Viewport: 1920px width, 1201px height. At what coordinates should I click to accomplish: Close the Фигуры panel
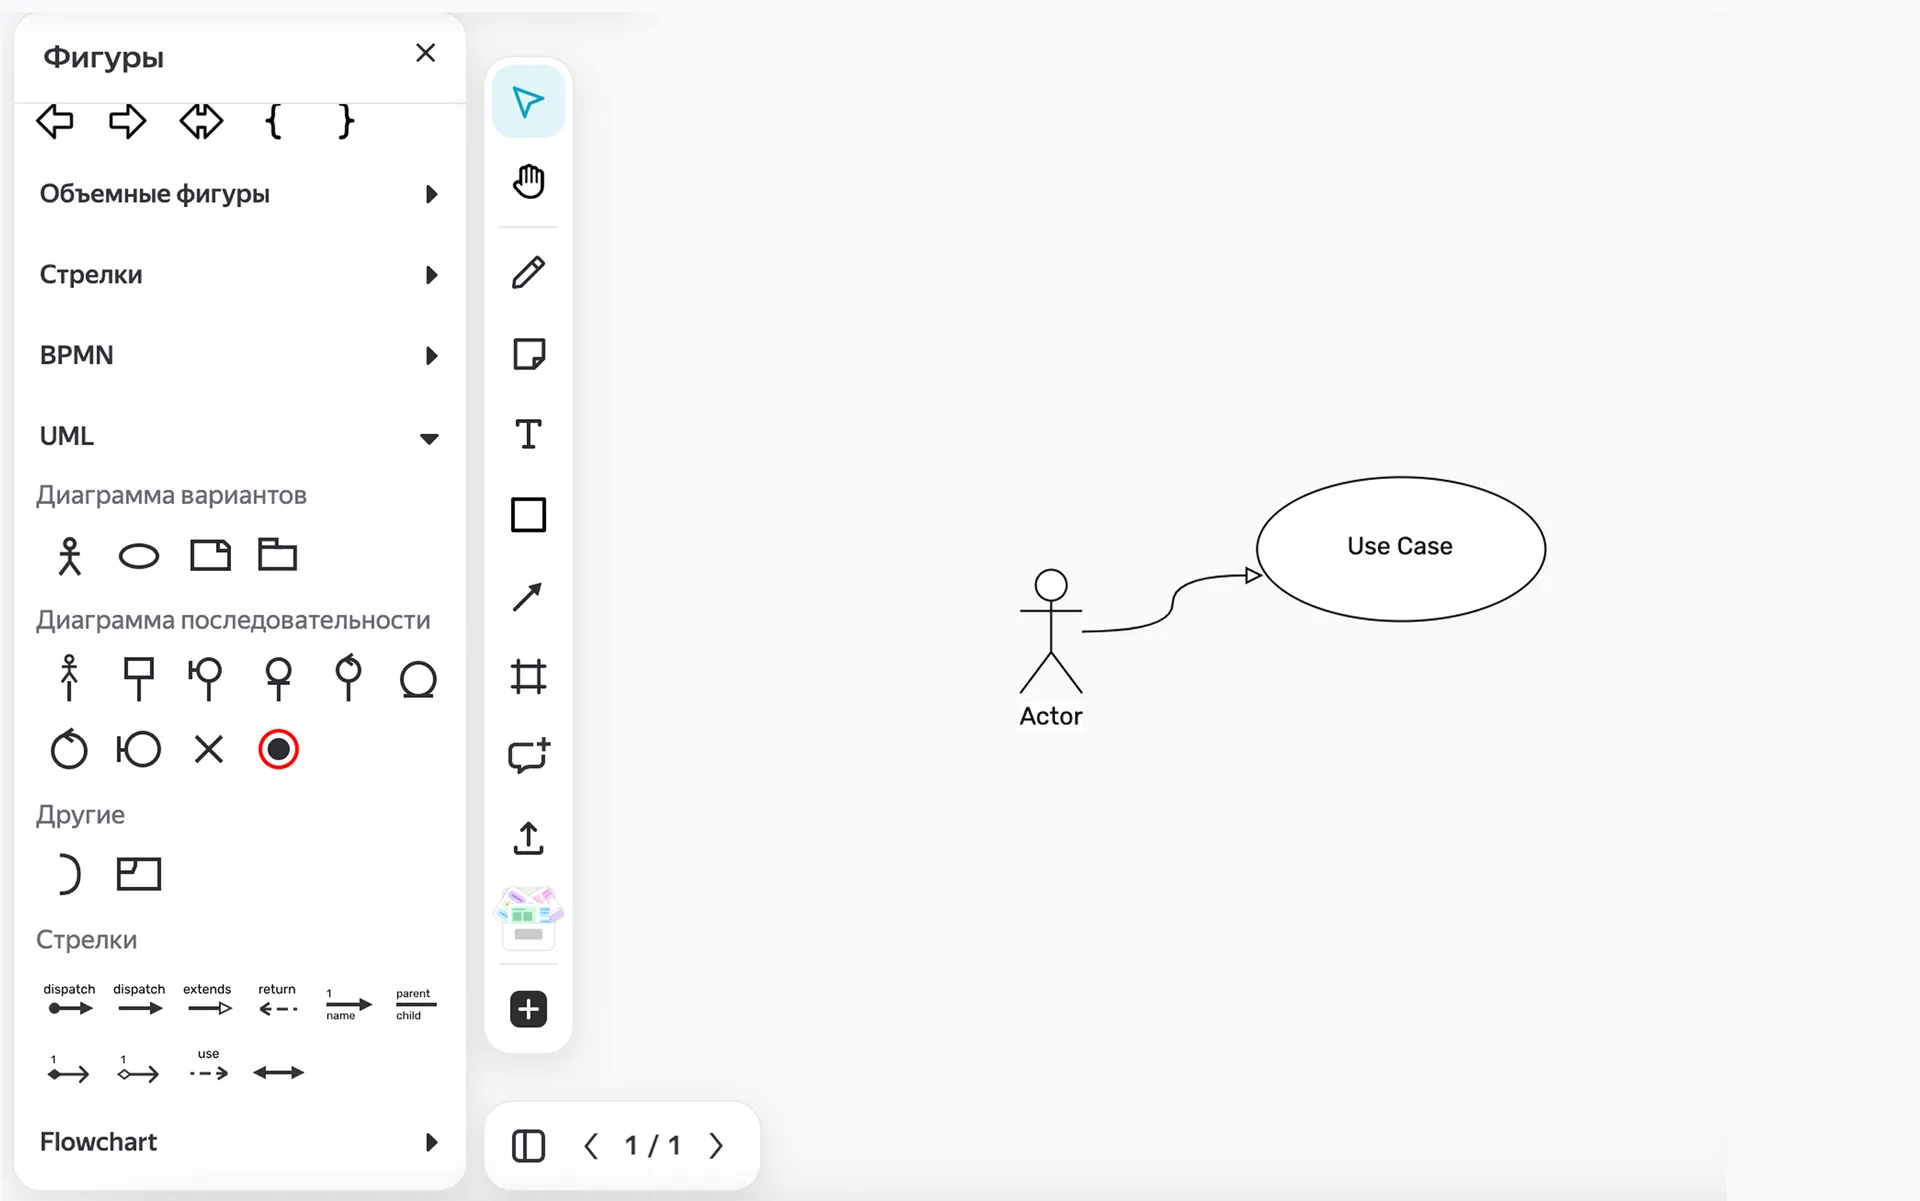[x=425, y=53]
